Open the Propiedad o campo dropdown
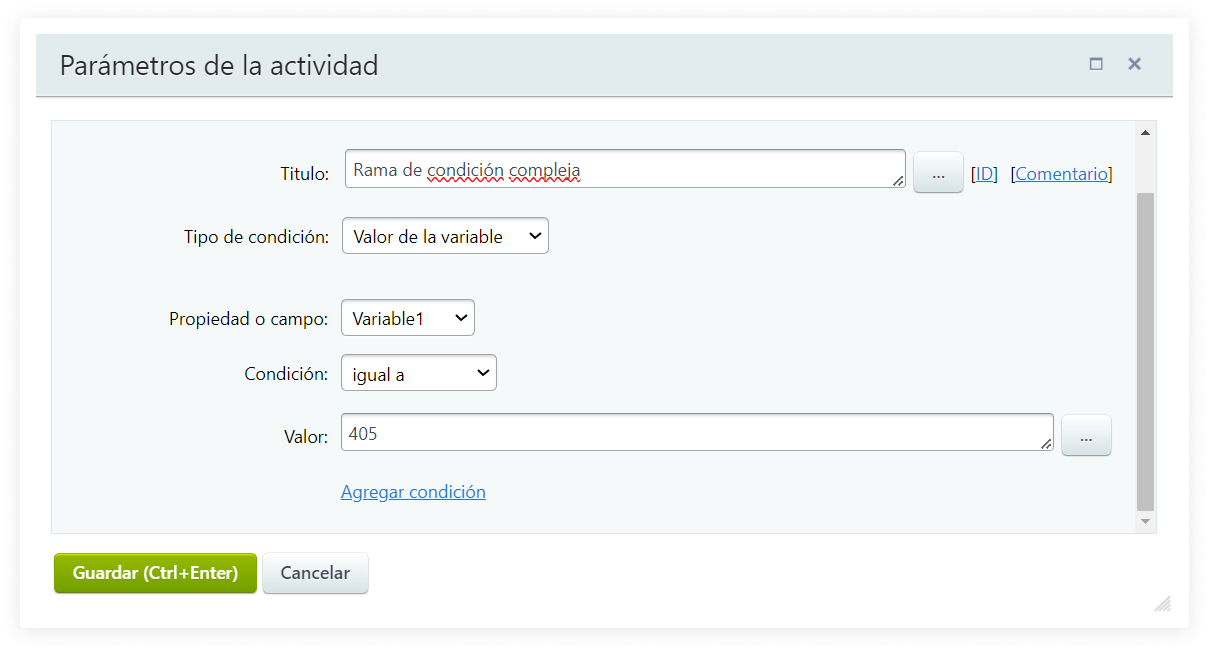 tap(408, 318)
